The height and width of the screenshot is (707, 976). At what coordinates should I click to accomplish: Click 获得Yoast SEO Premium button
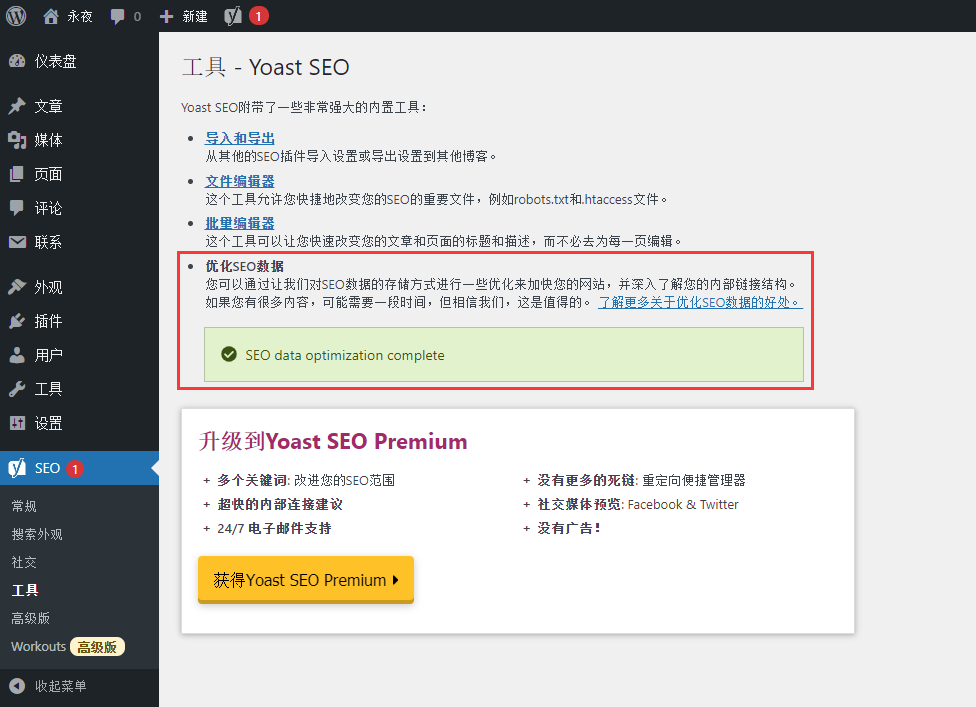click(x=306, y=579)
